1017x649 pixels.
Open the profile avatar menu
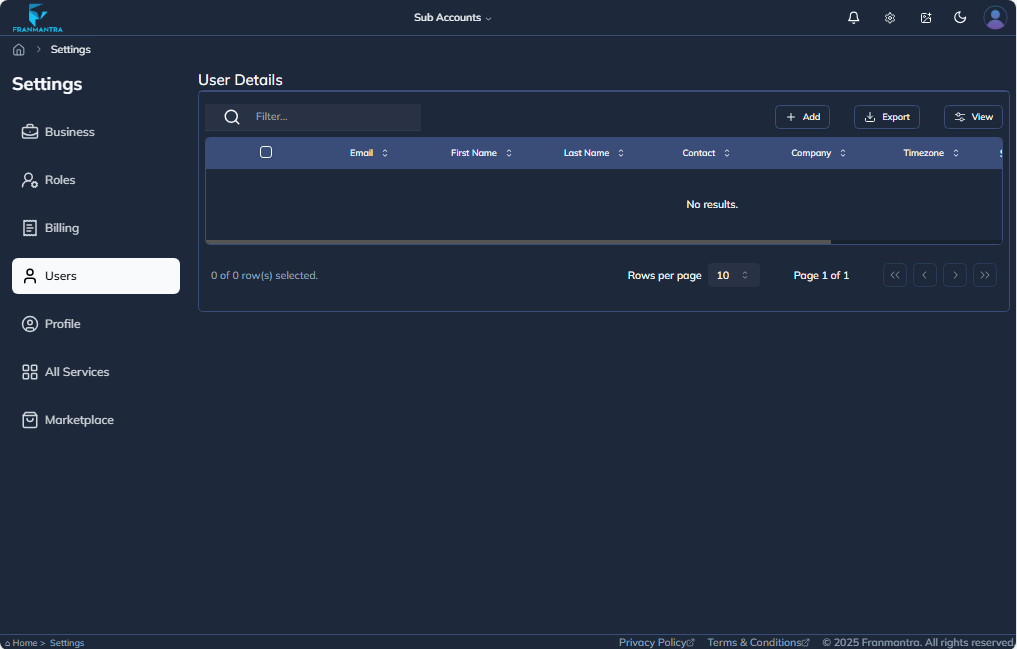tap(995, 17)
